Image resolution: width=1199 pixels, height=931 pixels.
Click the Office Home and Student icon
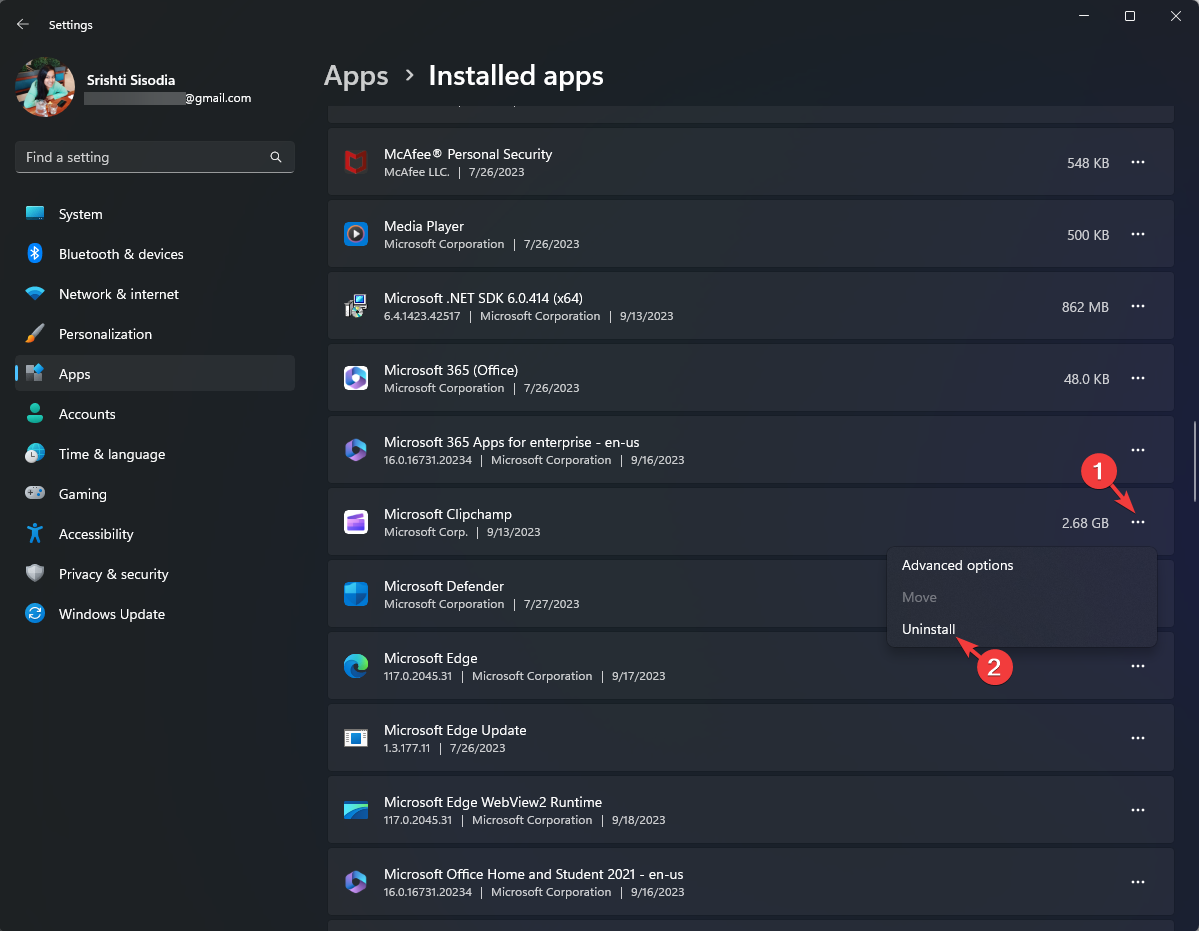pos(356,882)
